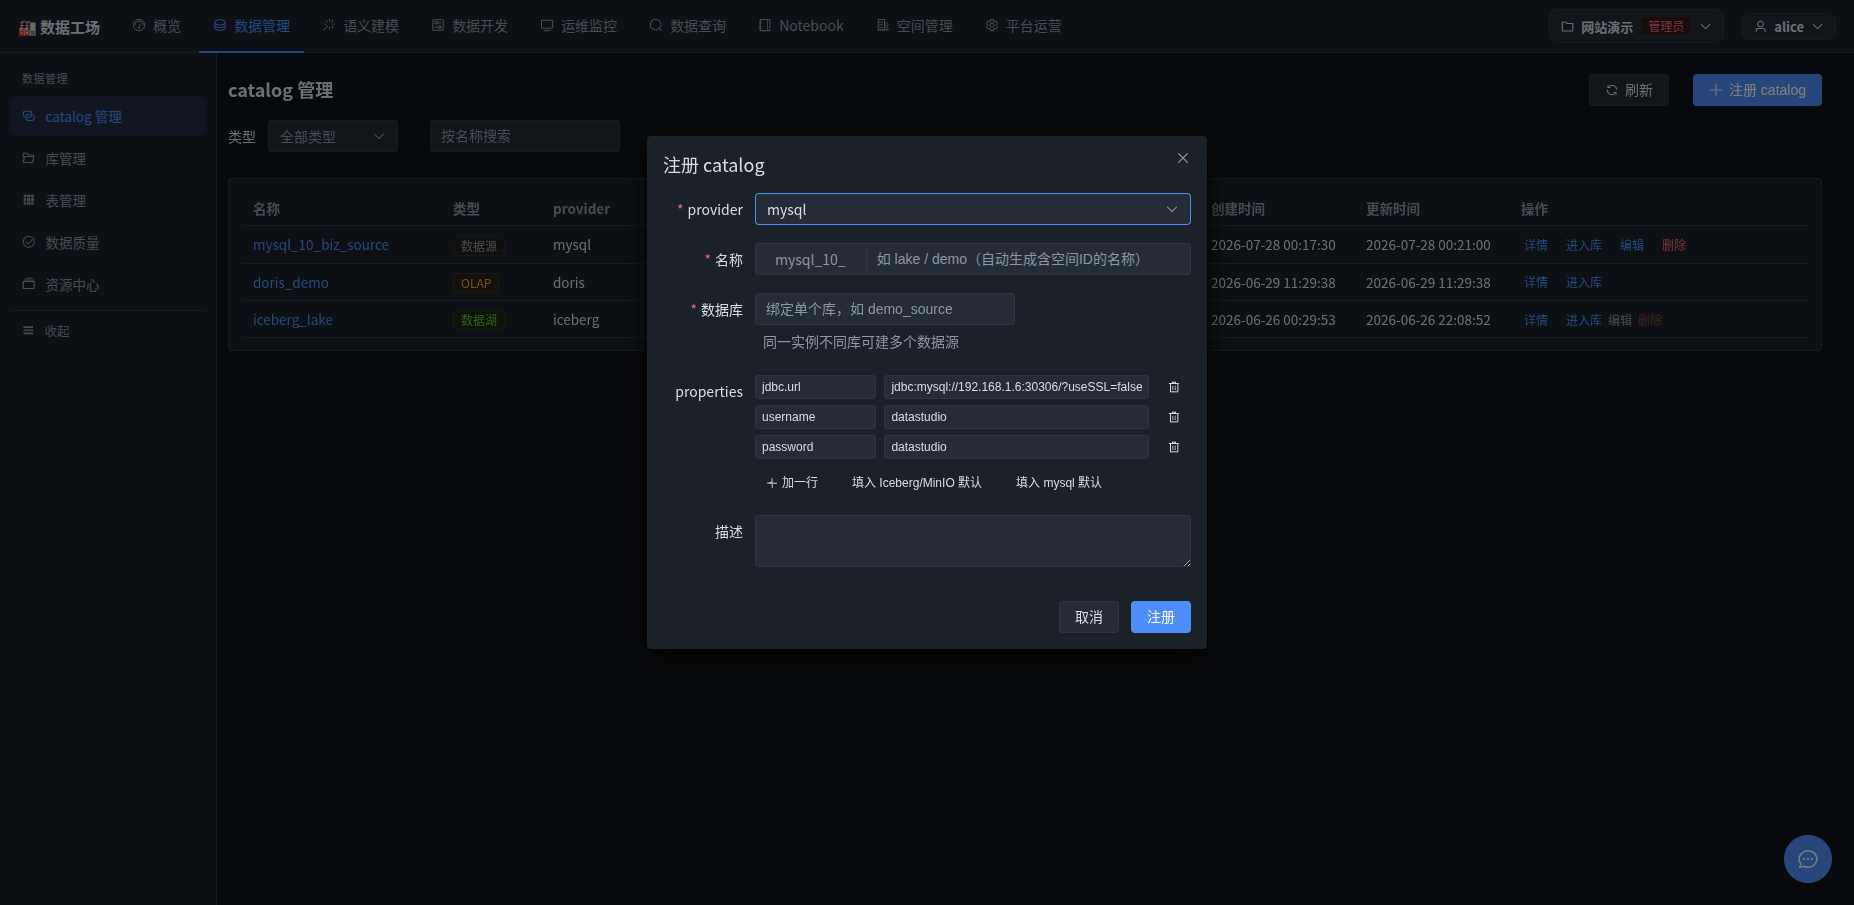
Task: Select 库管理 in the sidebar
Action: pos(108,158)
